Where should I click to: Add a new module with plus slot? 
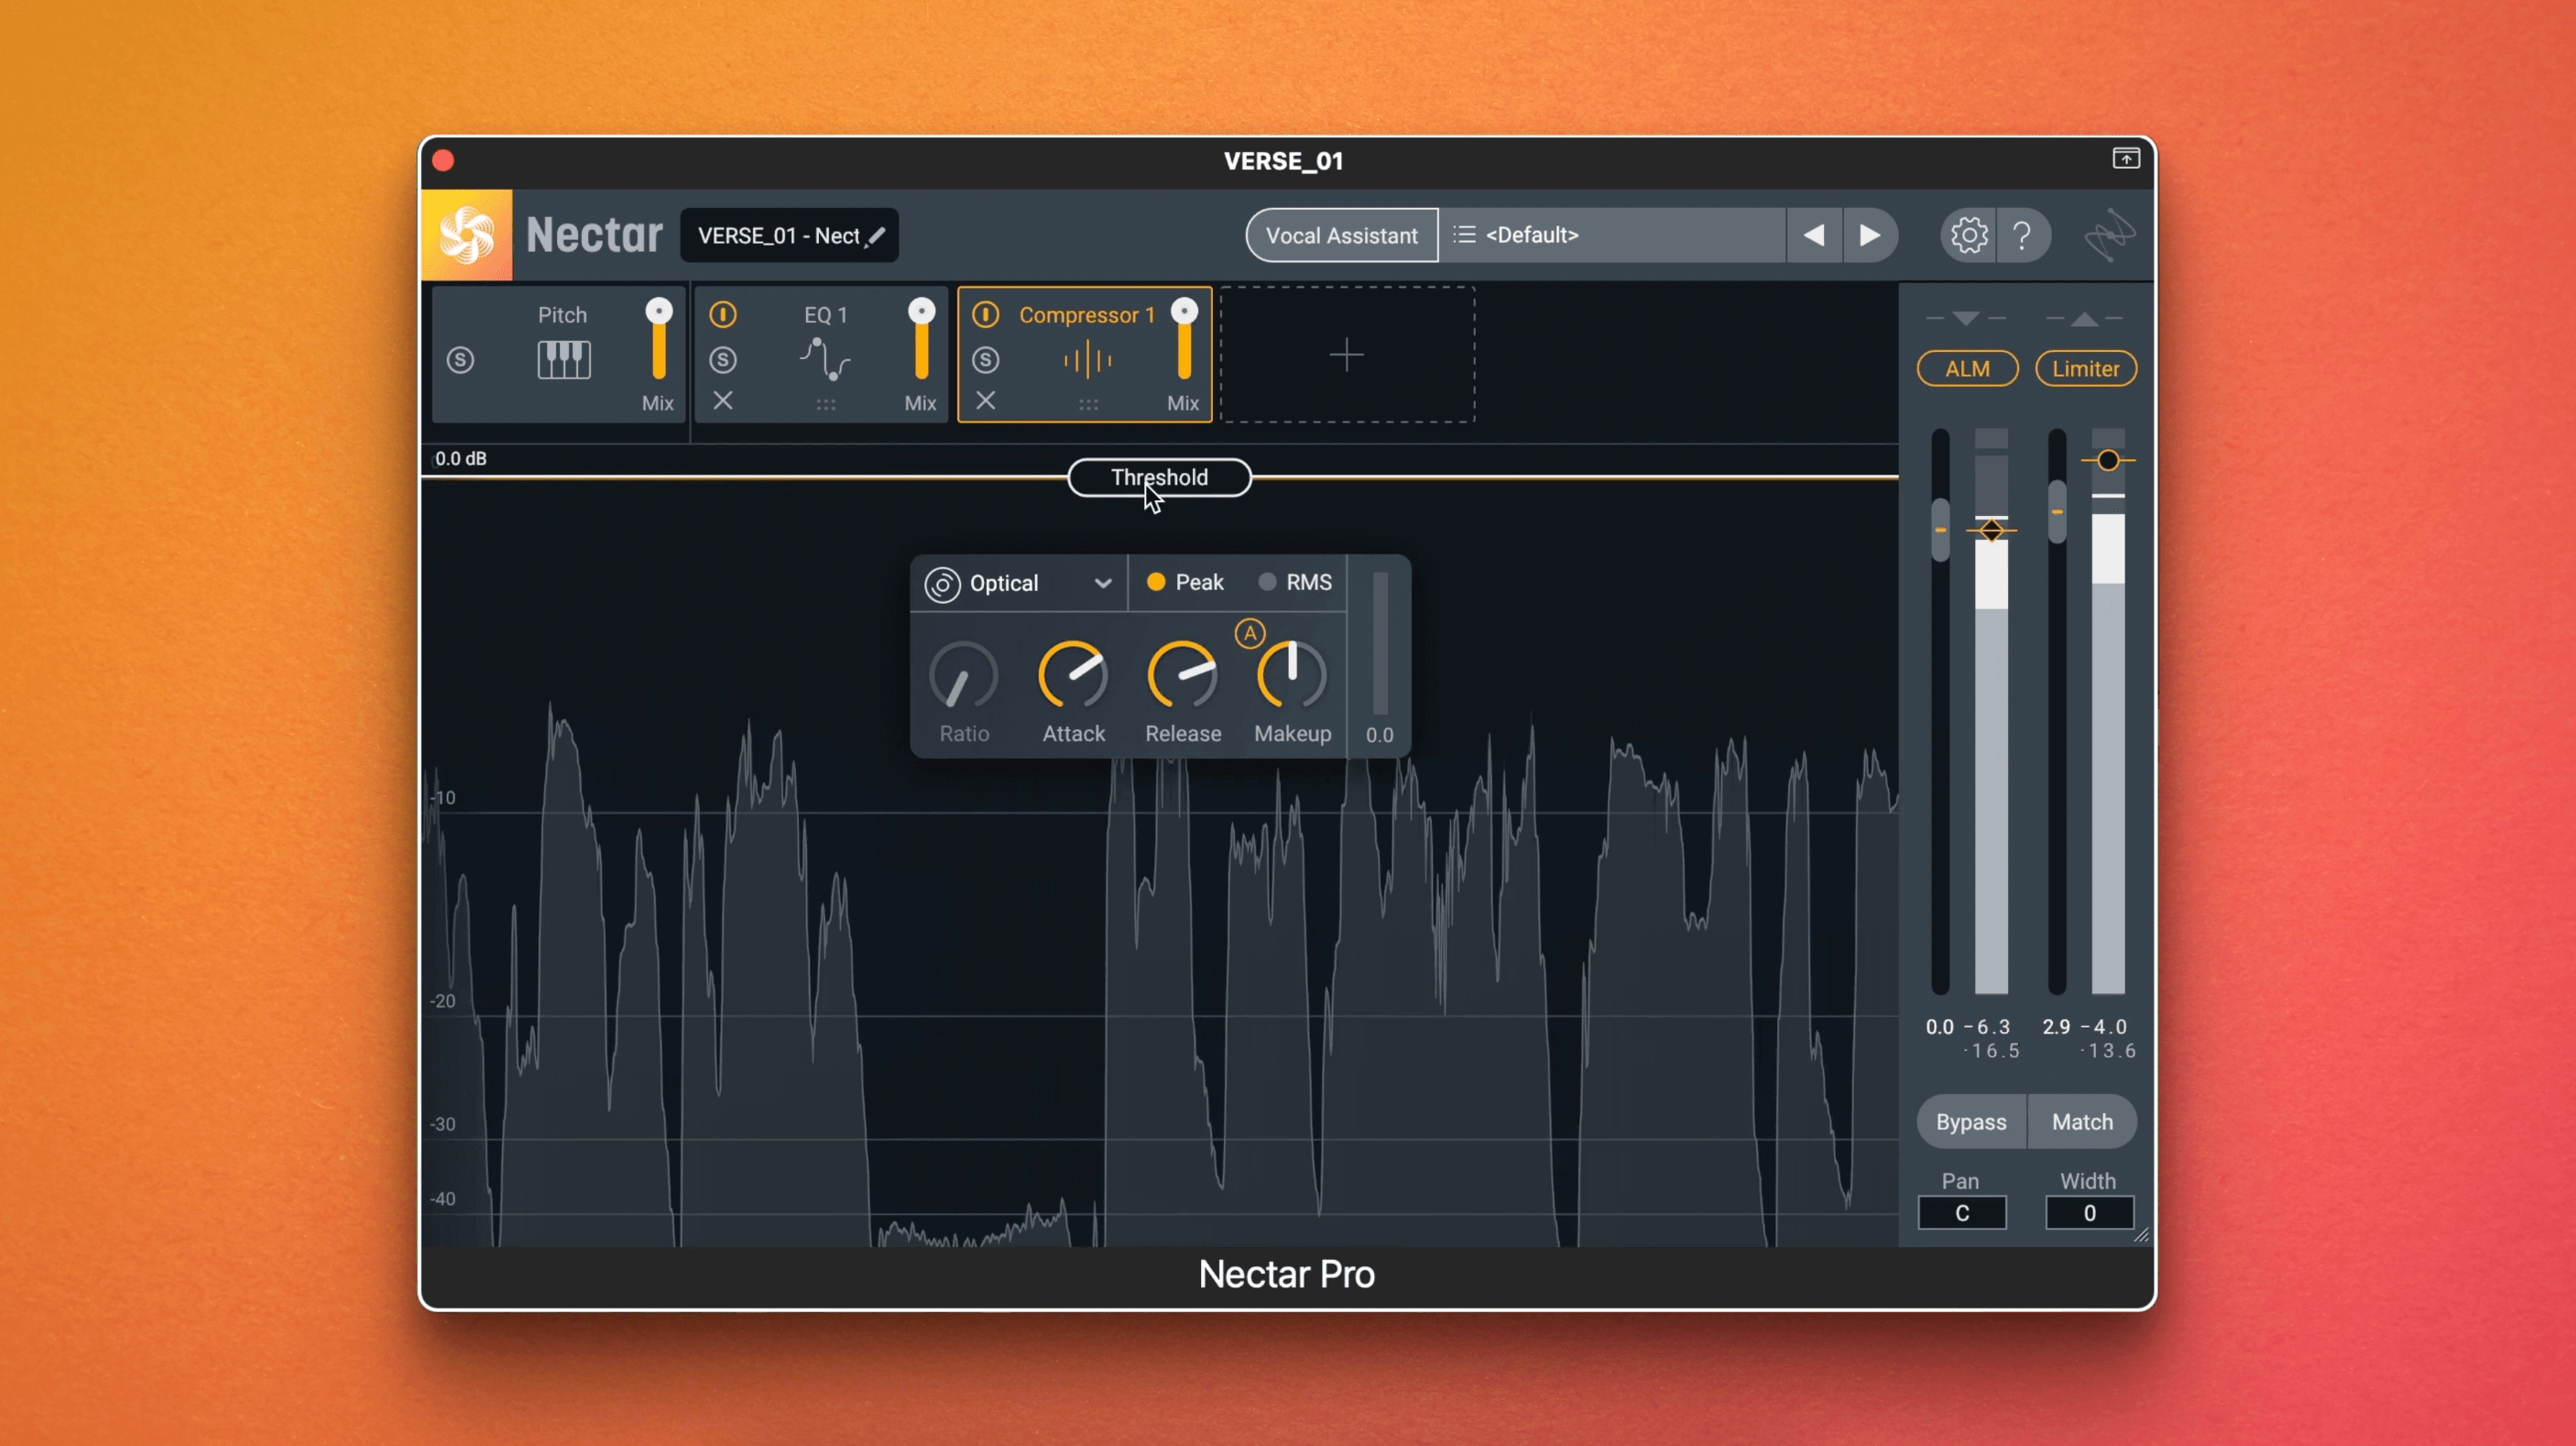point(1347,355)
